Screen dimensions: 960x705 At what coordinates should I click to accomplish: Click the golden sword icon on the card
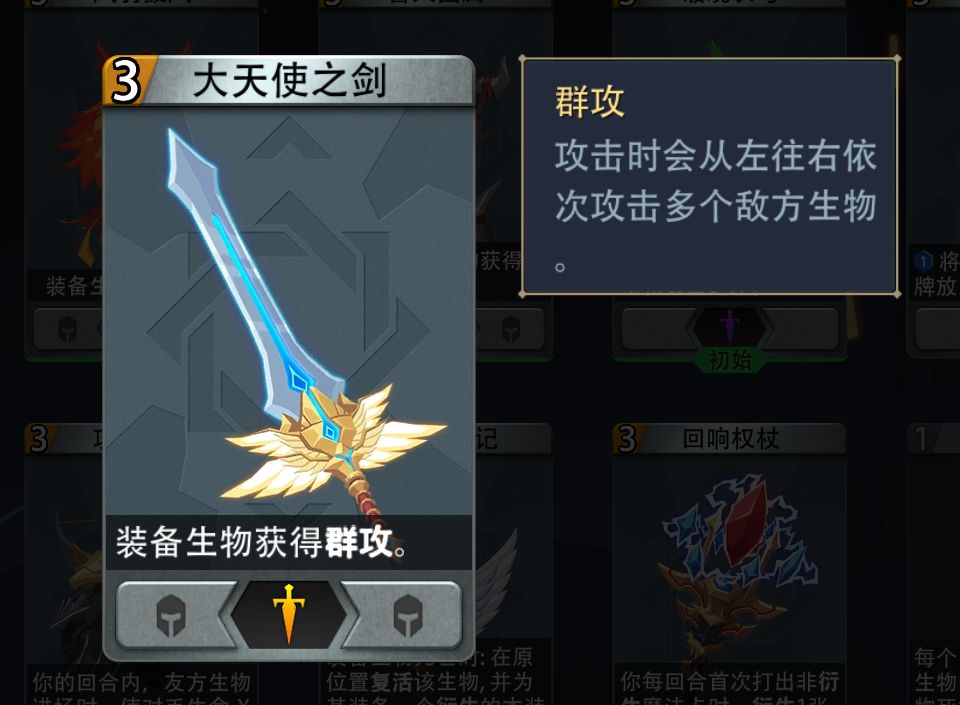tap(288, 613)
